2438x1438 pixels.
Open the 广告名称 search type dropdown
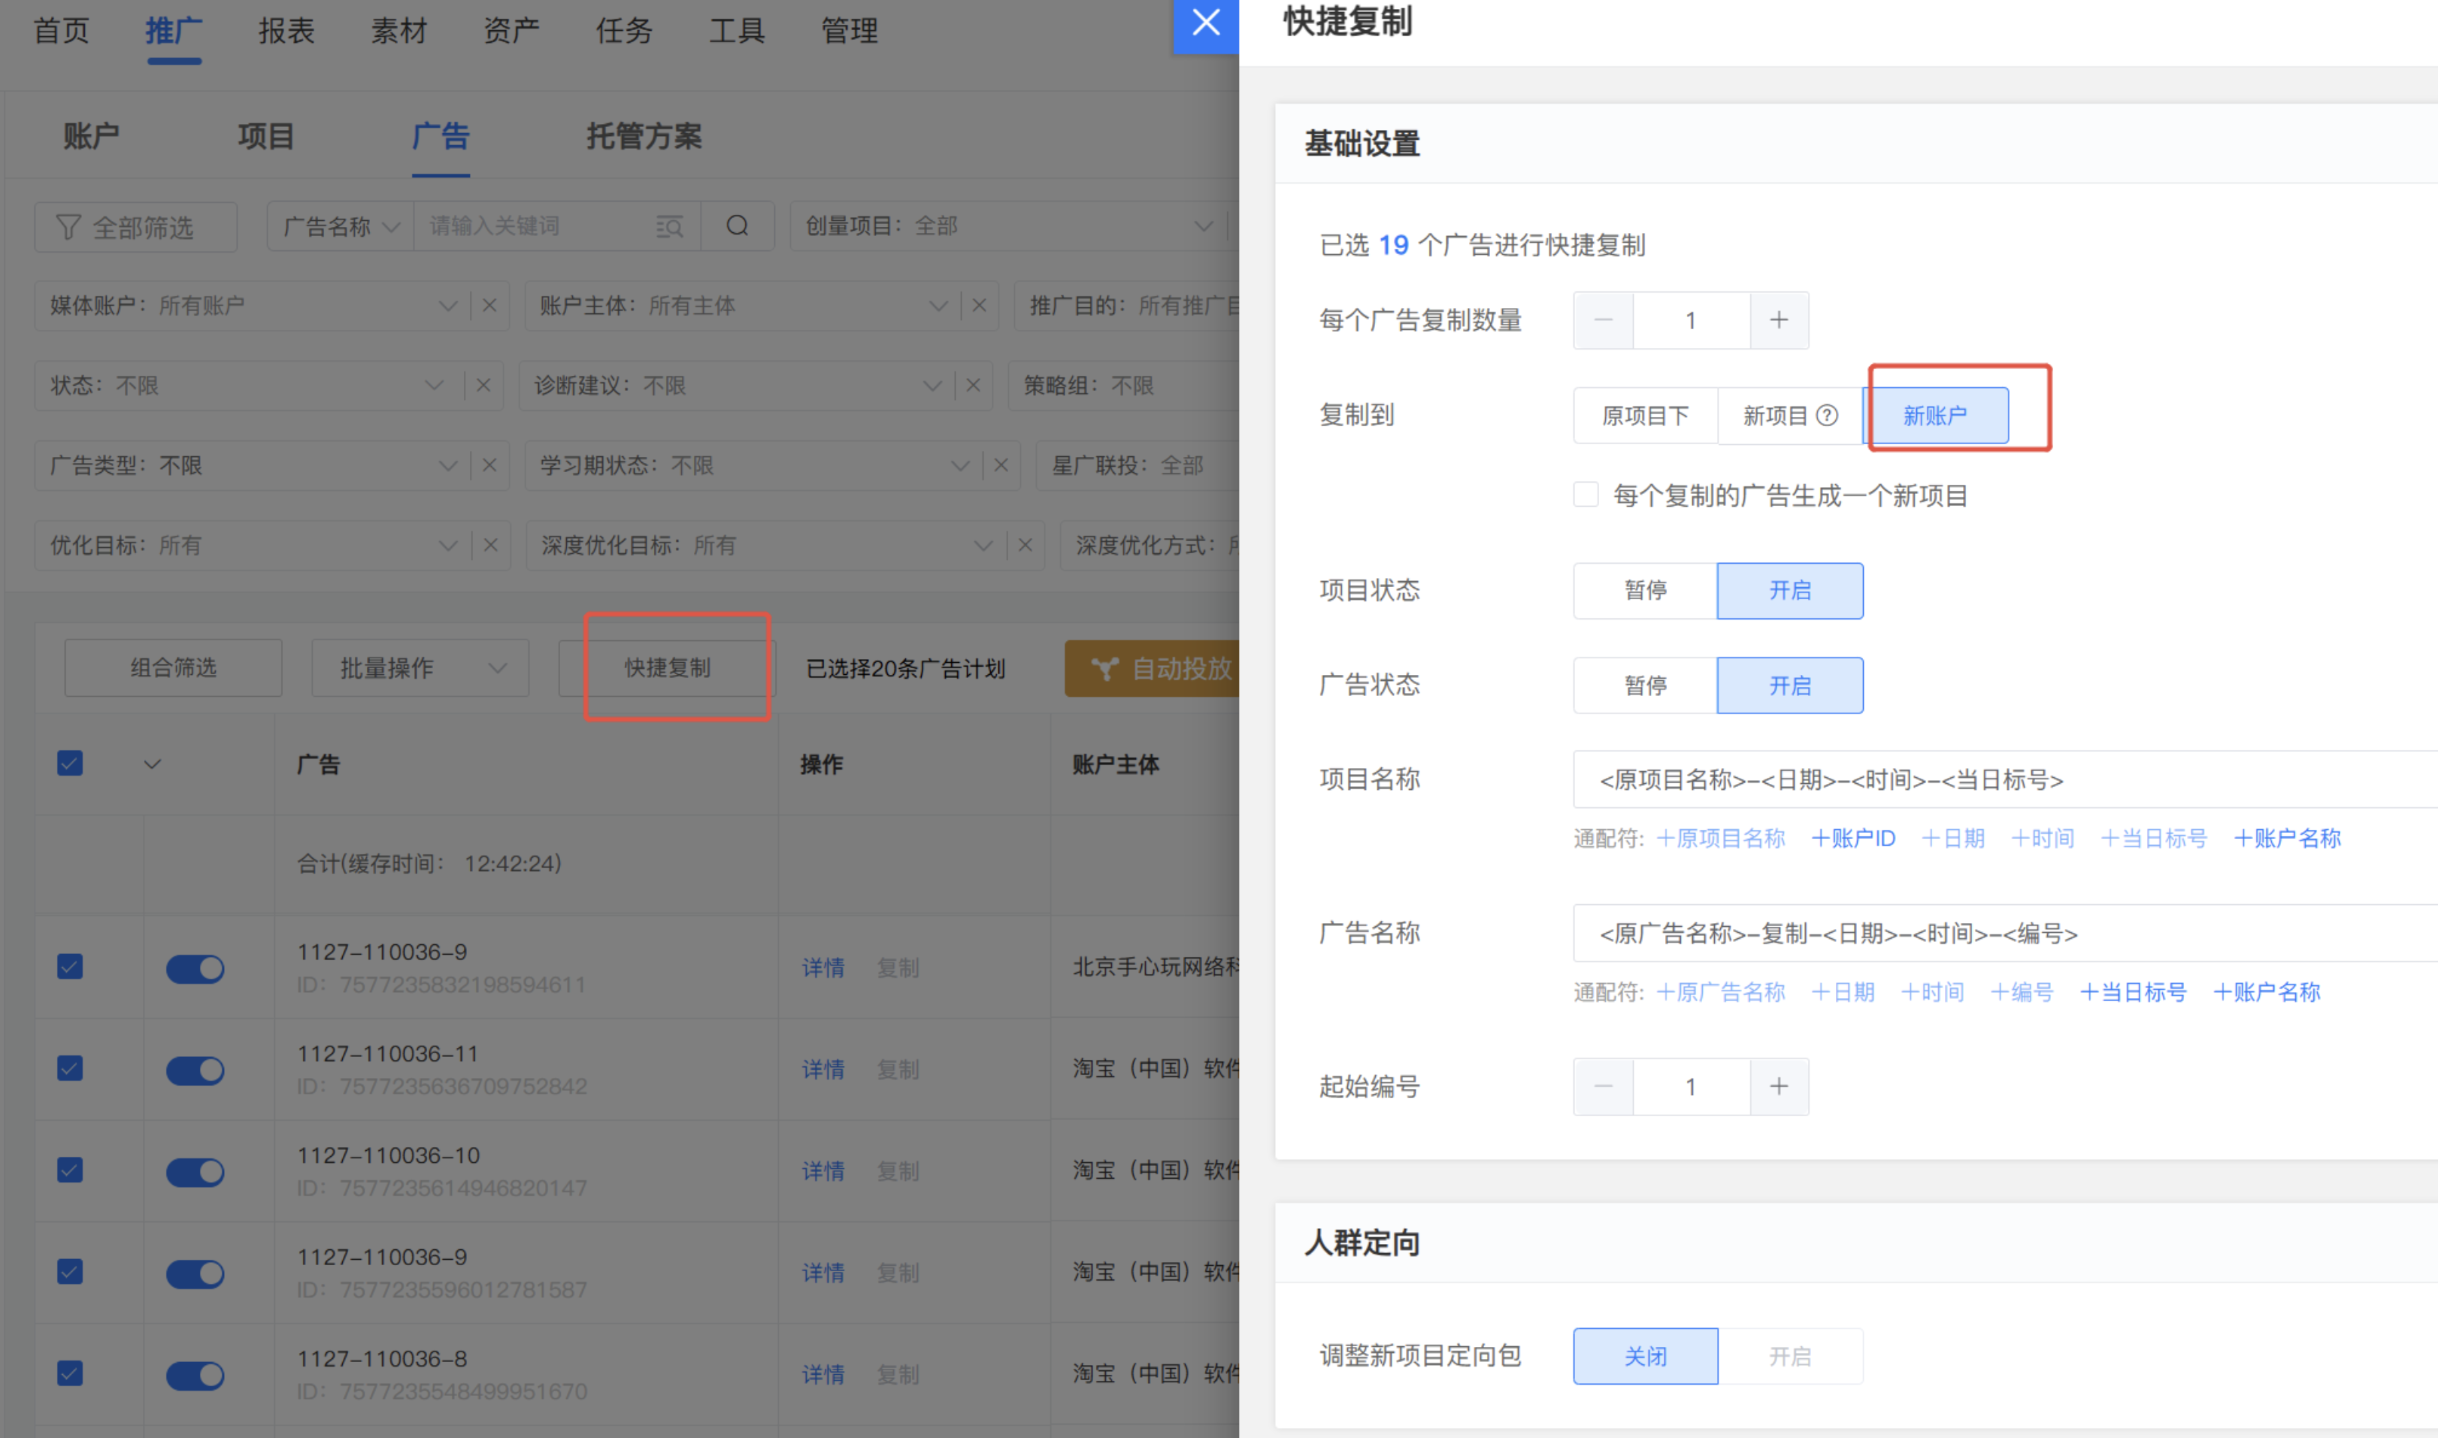[340, 227]
